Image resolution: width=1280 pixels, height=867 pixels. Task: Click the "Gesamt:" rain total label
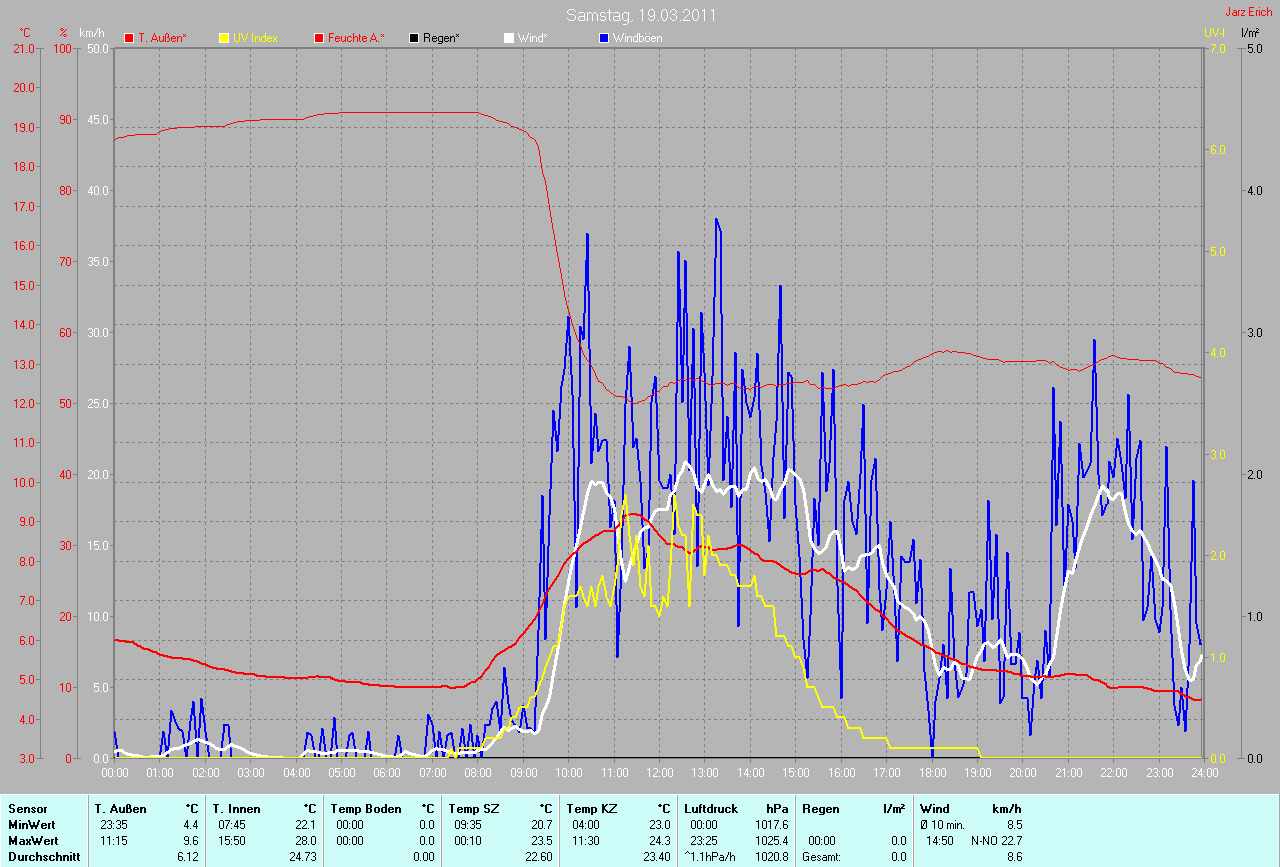click(821, 856)
